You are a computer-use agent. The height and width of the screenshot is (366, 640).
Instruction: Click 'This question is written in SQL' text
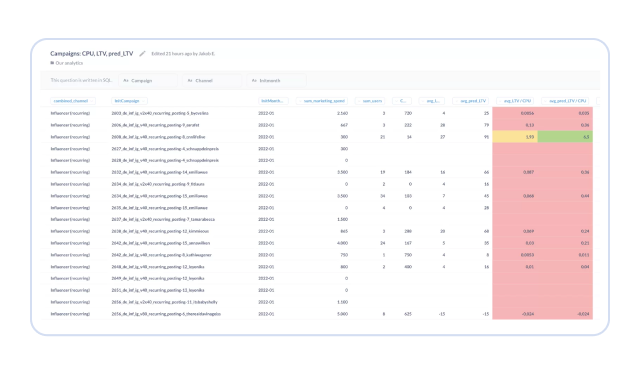tap(81, 80)
